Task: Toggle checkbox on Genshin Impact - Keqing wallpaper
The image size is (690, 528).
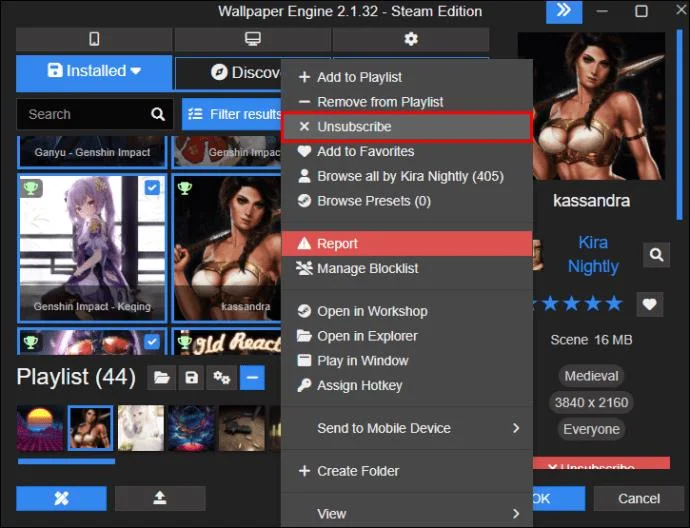Action: point(152,188)
